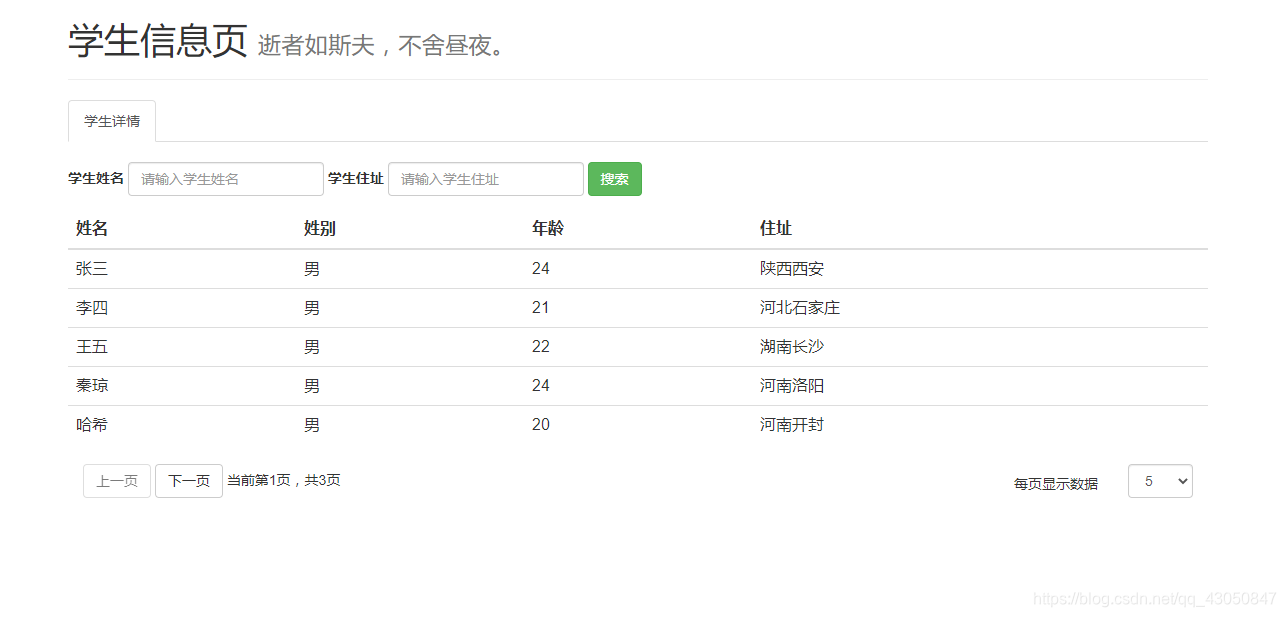Click the 学生住址 label
This screenshot has width=1286, height=617.
(356, 179)
